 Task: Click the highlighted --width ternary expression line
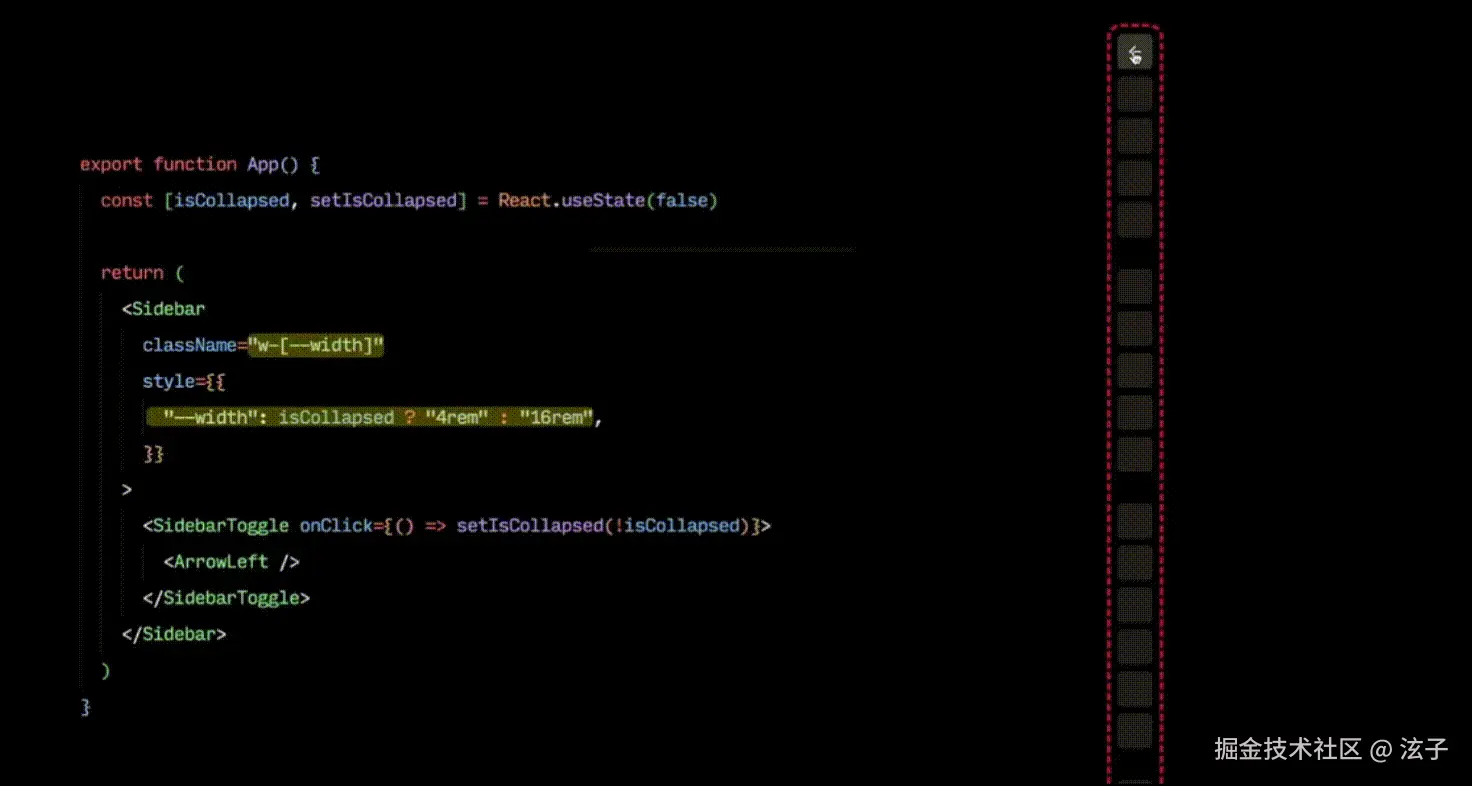(x=372, y=417)
